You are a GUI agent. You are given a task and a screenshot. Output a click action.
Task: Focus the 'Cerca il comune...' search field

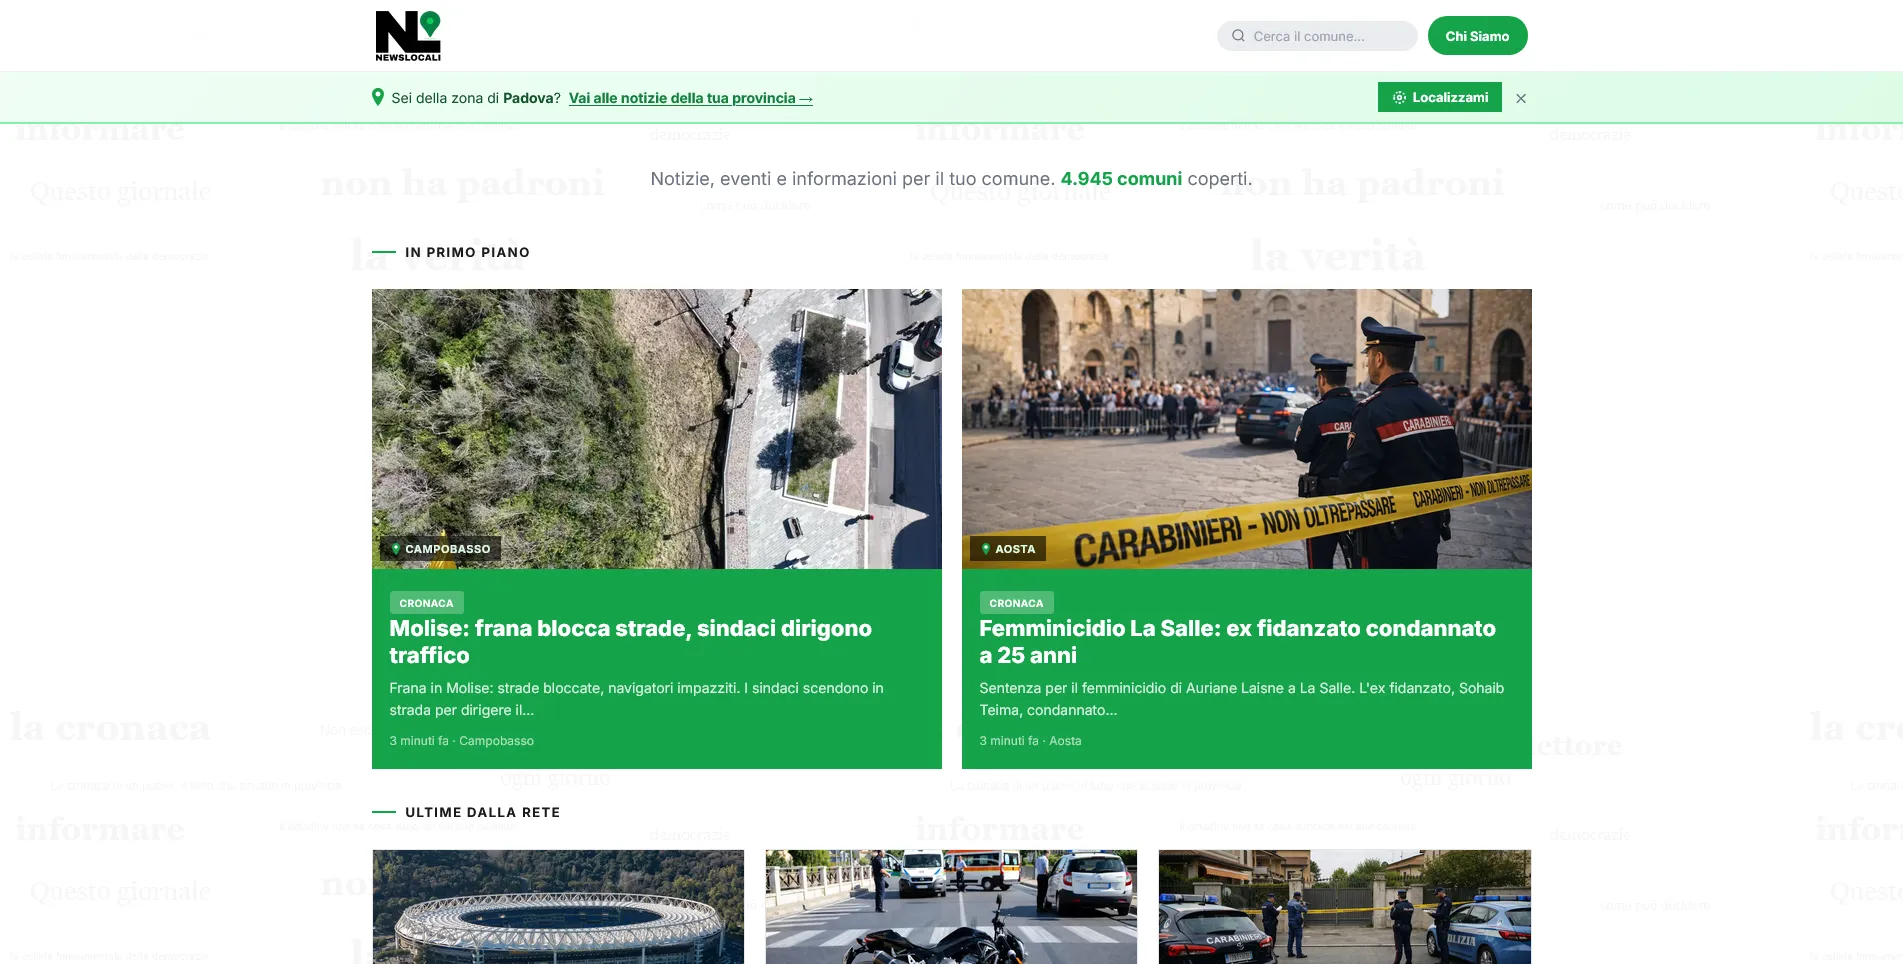click(1317, 36)
